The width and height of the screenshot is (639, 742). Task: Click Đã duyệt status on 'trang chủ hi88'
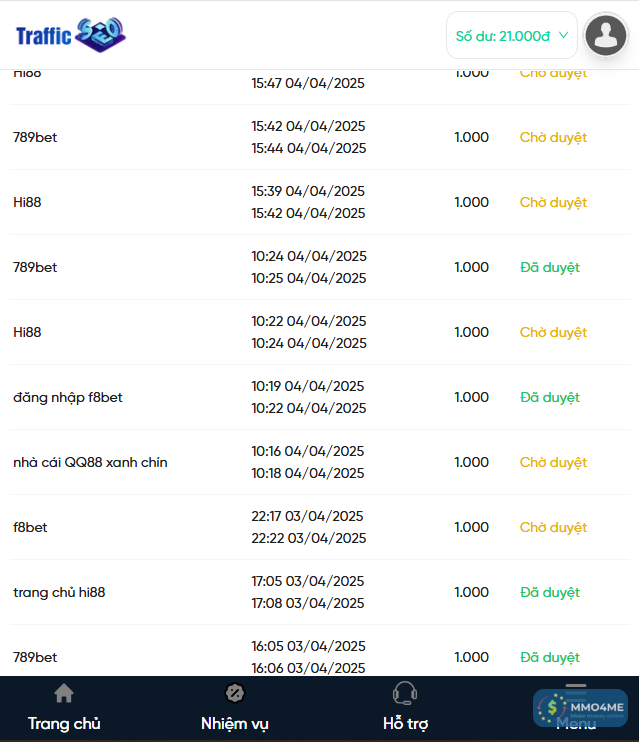coord(550,593)
